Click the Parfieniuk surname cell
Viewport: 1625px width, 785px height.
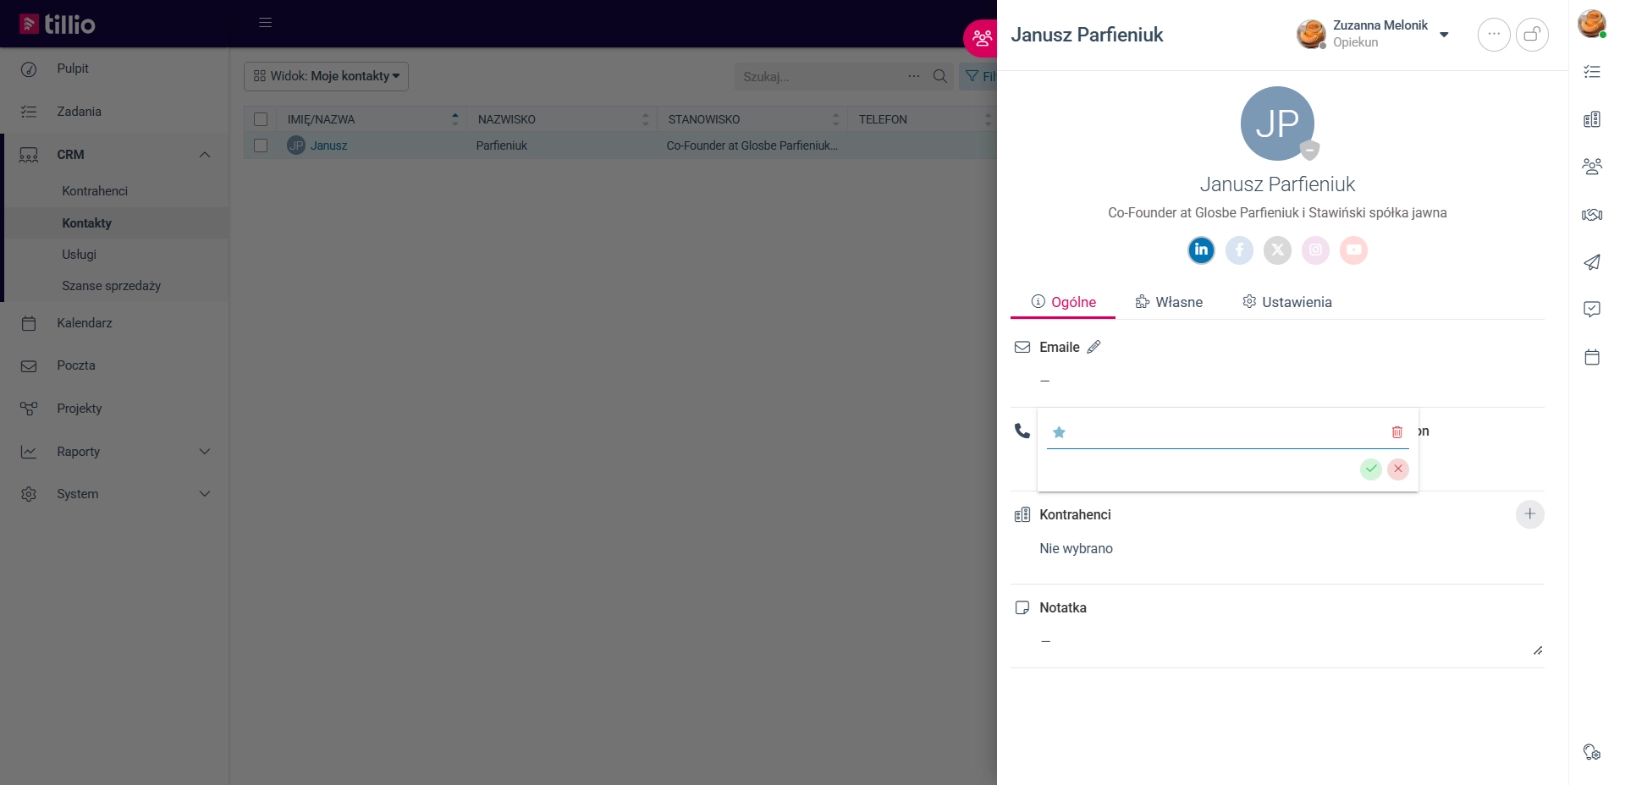pos(502,146)
